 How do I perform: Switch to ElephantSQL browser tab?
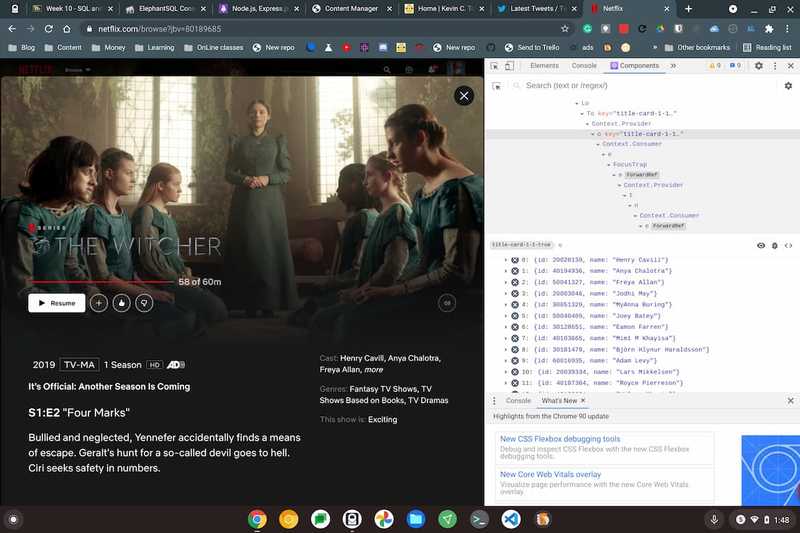(165, 9)
